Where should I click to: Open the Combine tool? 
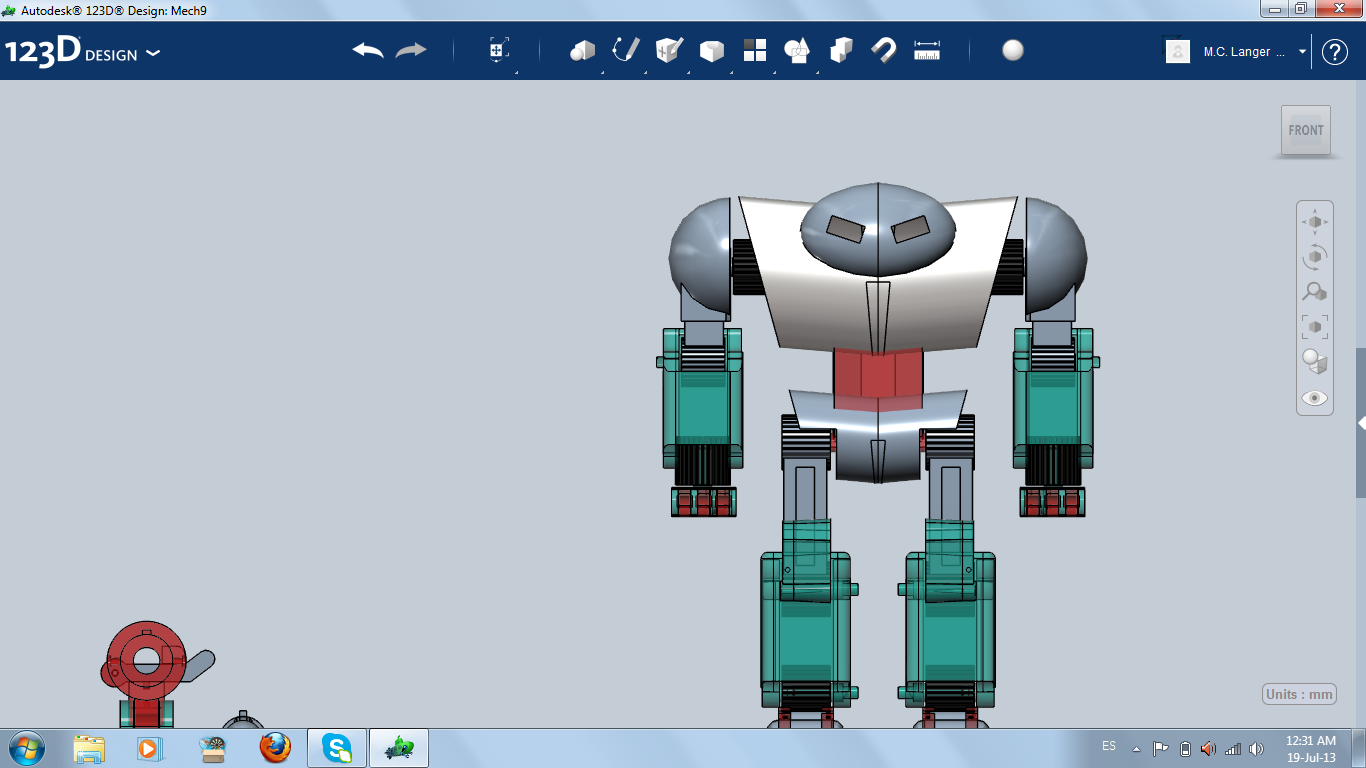point(841,50)
